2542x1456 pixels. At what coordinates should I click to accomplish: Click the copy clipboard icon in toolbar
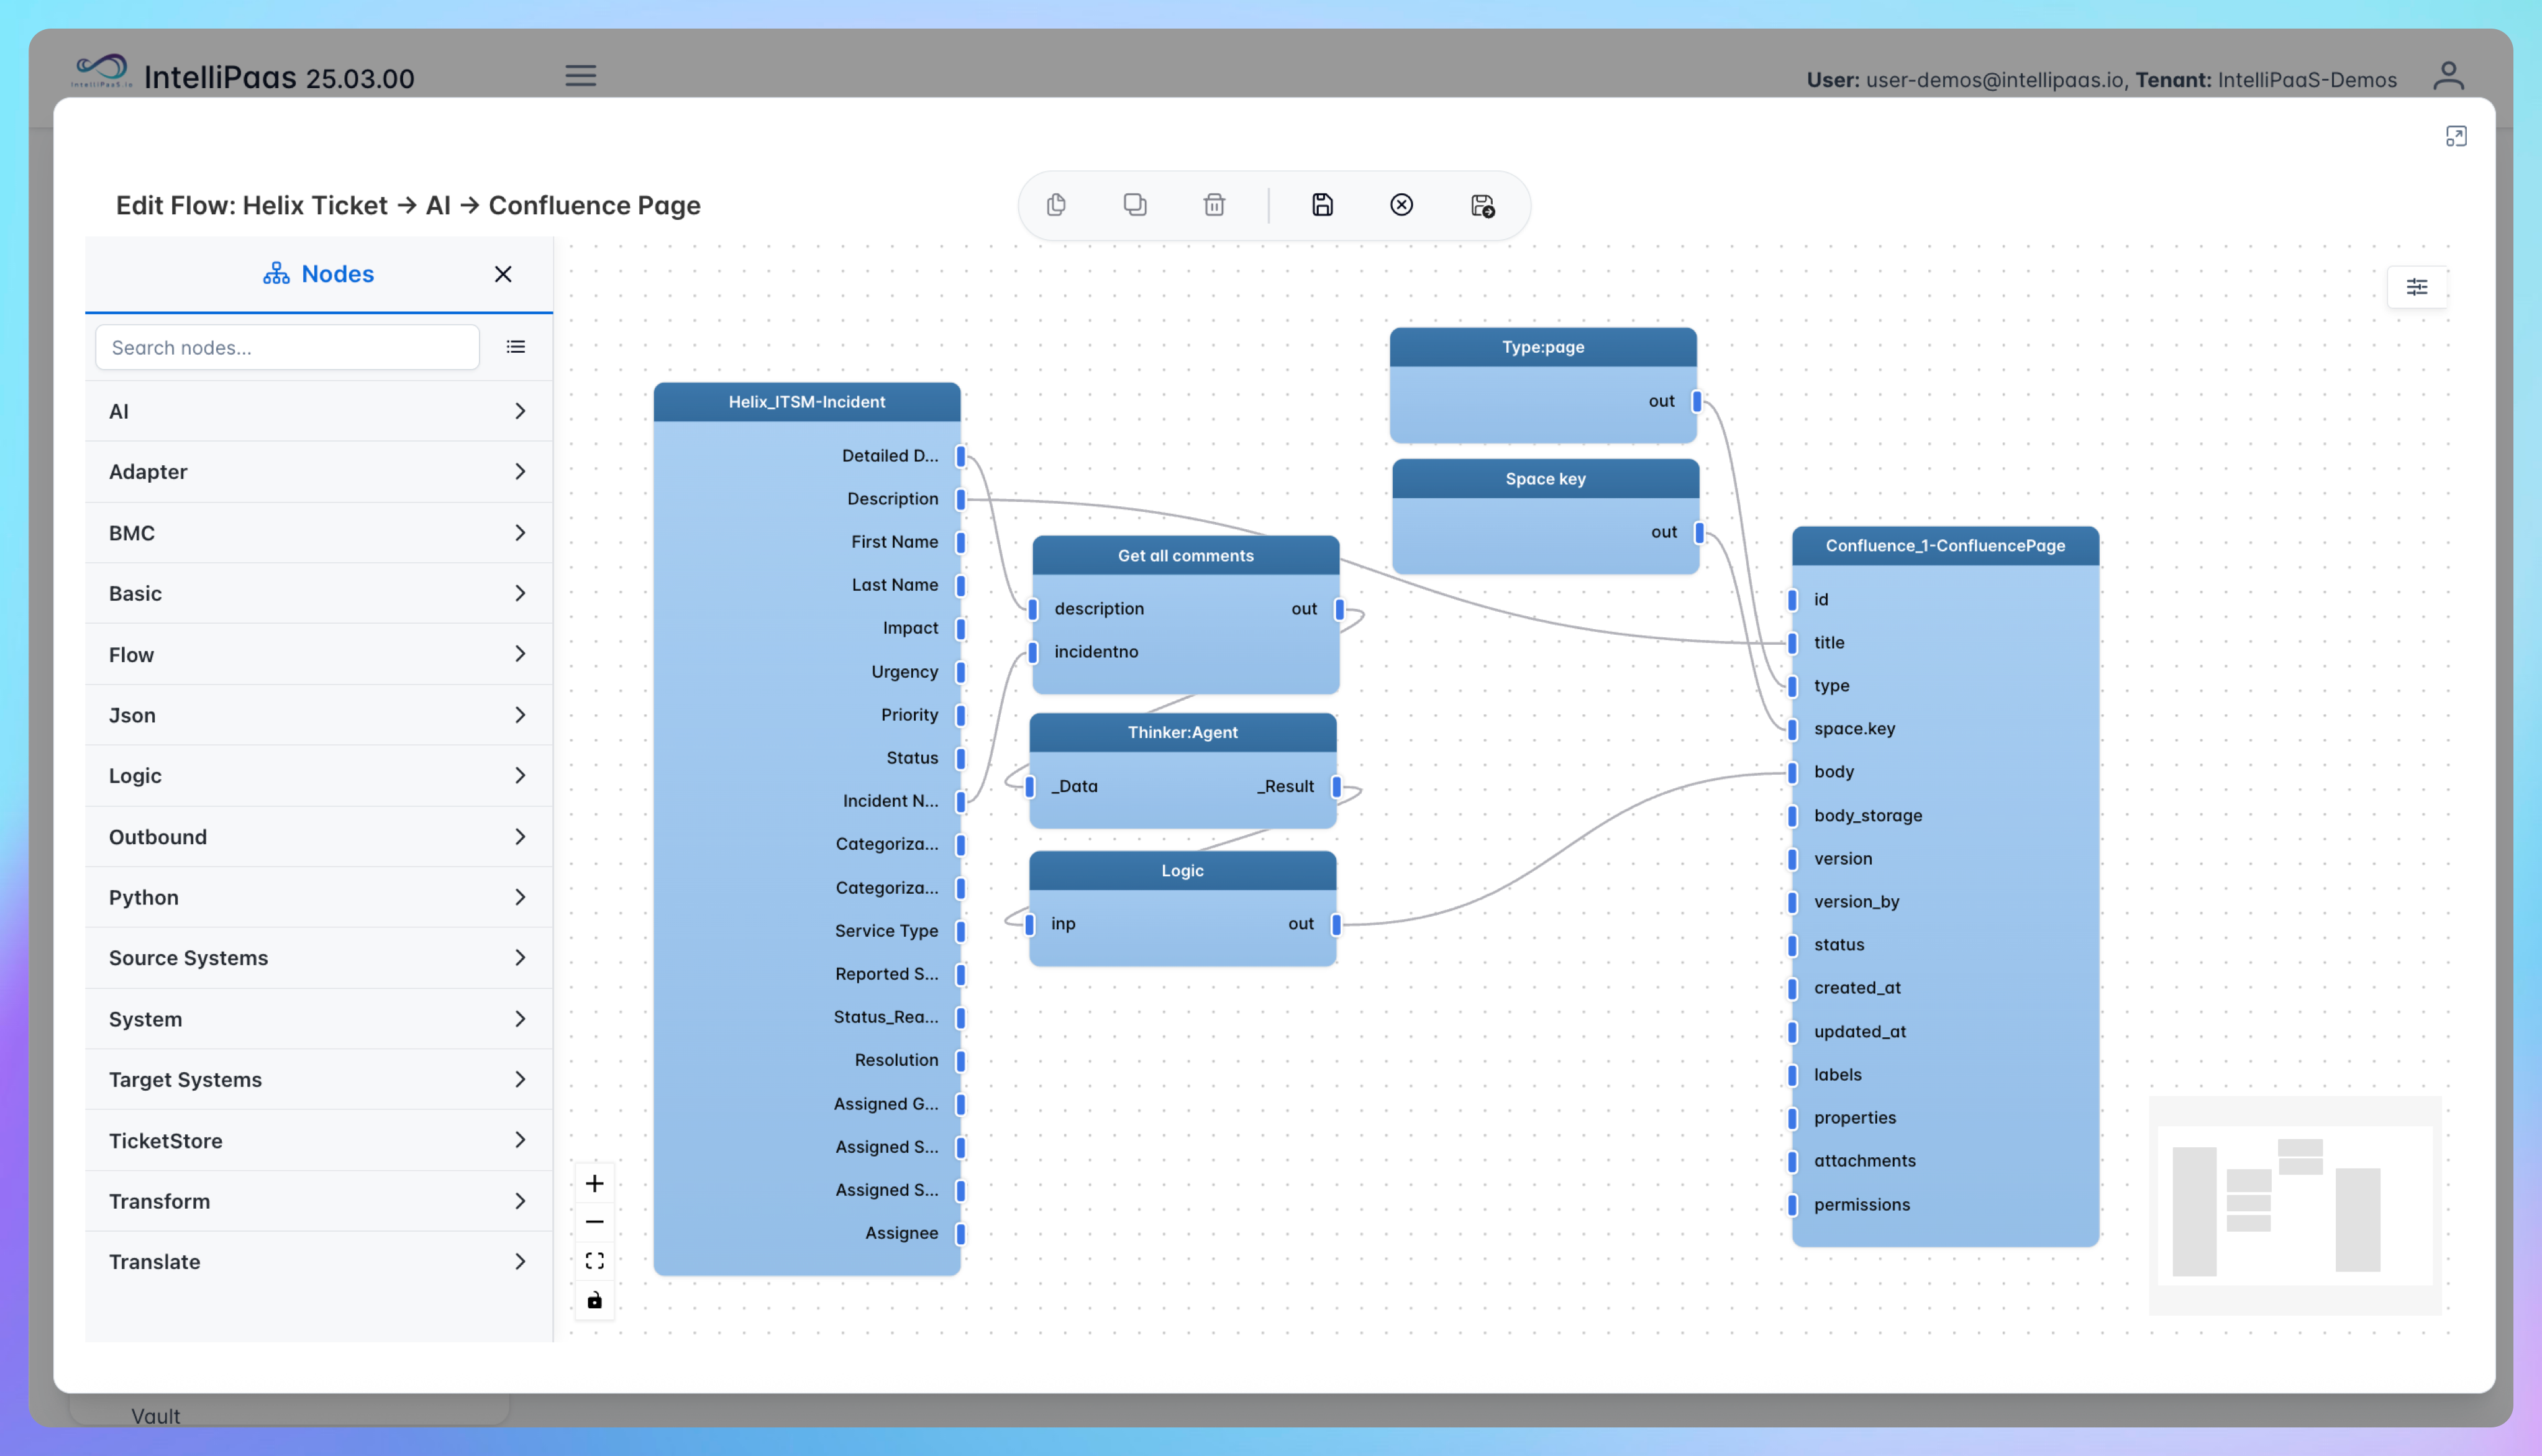coord(1056,205)
